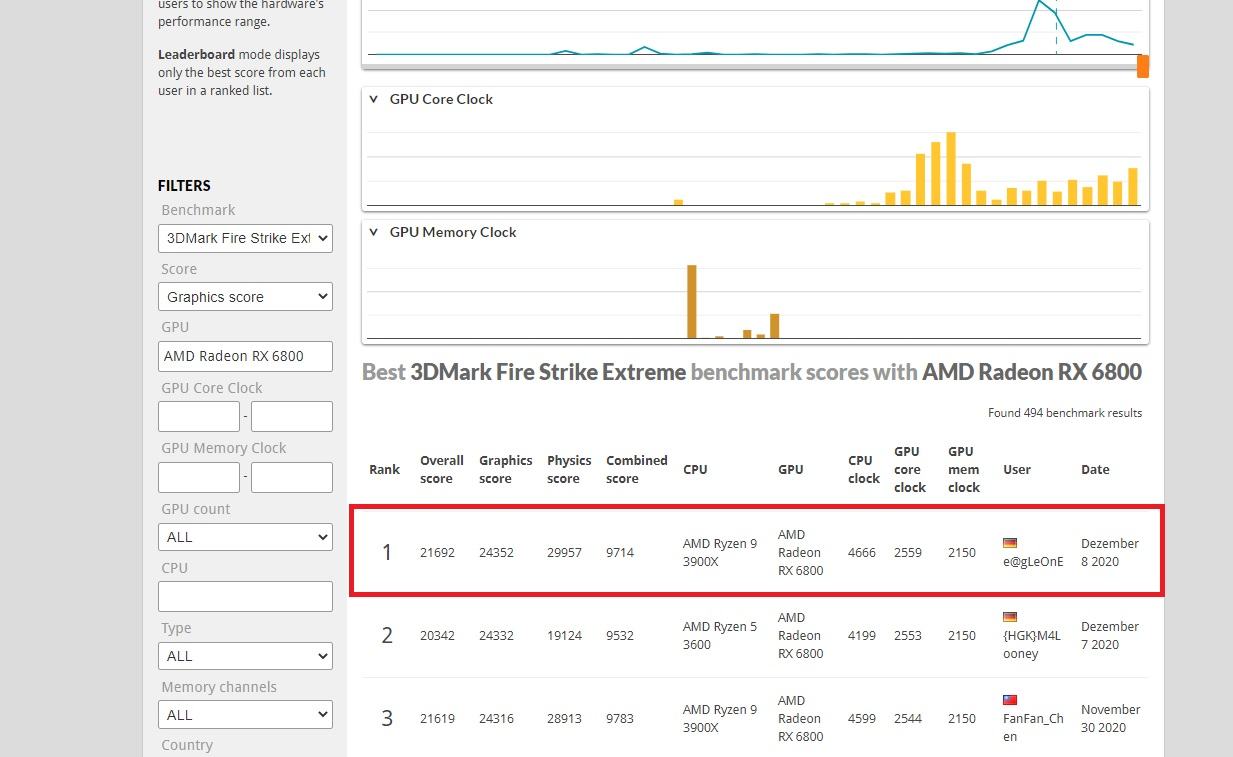The height and width of the screenshot is (757, 1233).
Task: Open the Memory channels dropdown
Action: 245,715
